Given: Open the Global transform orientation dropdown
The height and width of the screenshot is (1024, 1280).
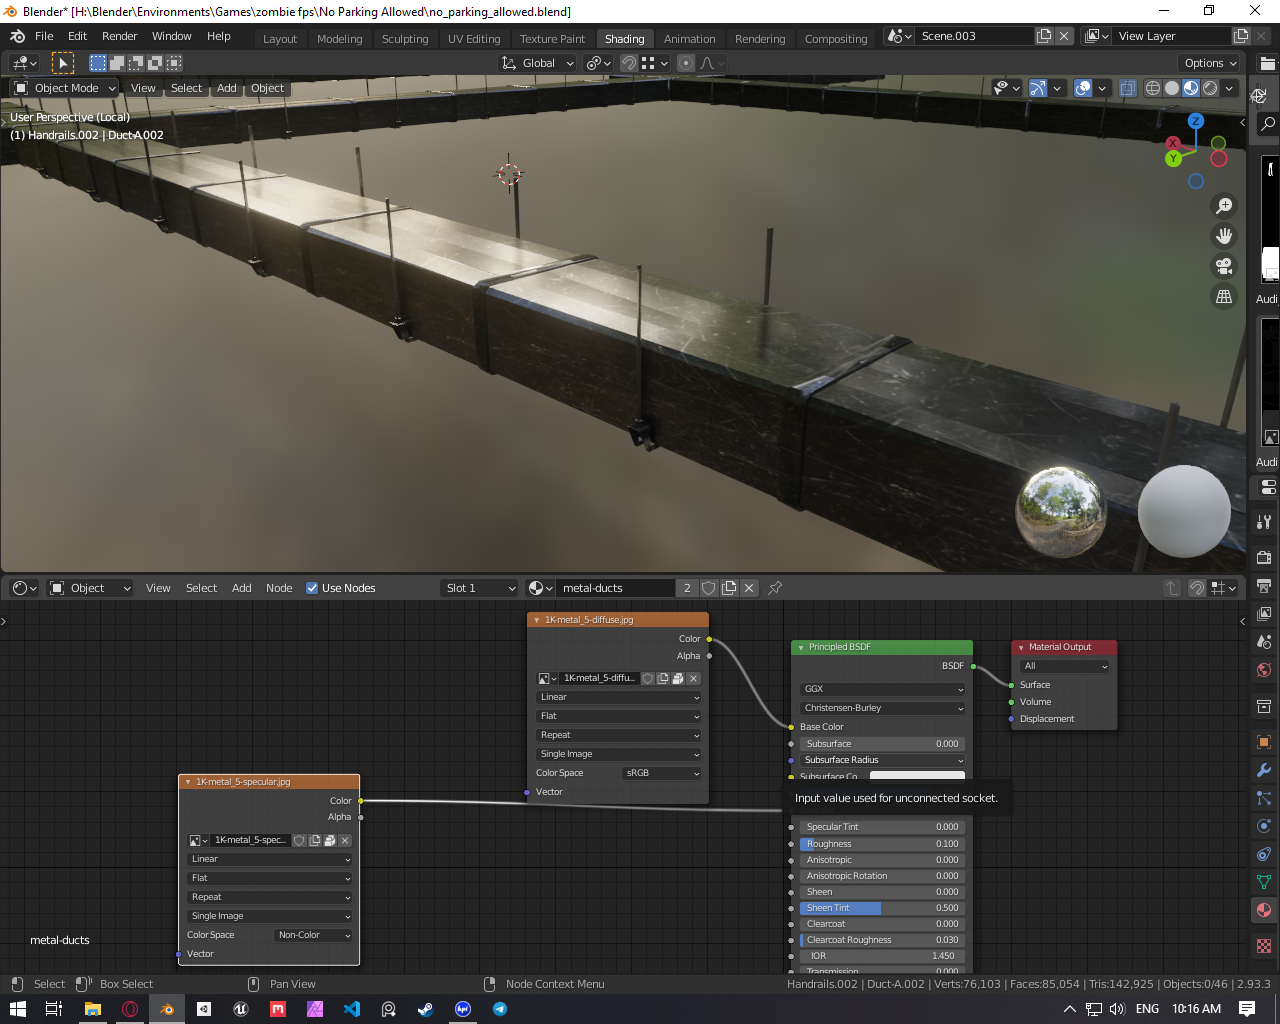Looking at the screenshot, I should (538, 63).
